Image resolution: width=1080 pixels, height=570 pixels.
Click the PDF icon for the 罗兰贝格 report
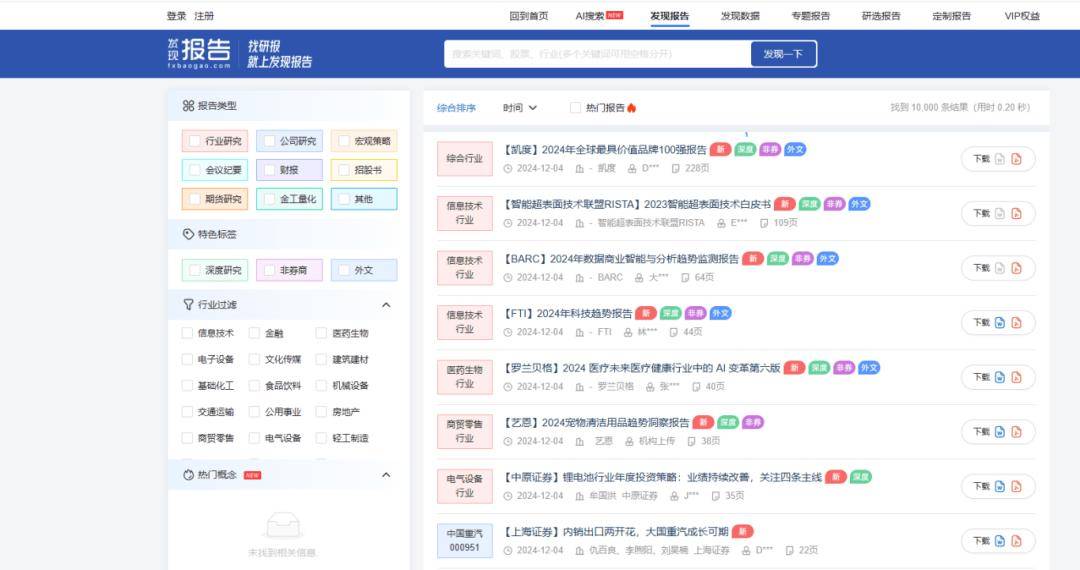[x=1016, y=377]
